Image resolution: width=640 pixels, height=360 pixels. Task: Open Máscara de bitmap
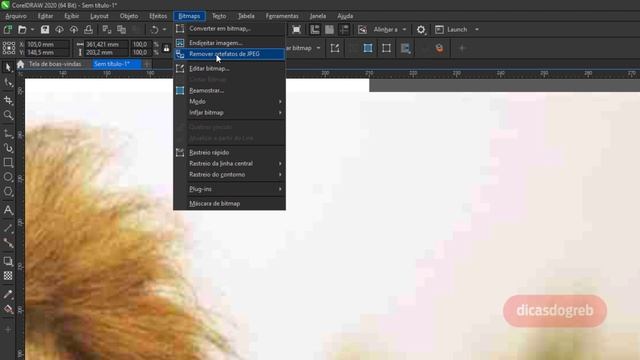[229, 203]
